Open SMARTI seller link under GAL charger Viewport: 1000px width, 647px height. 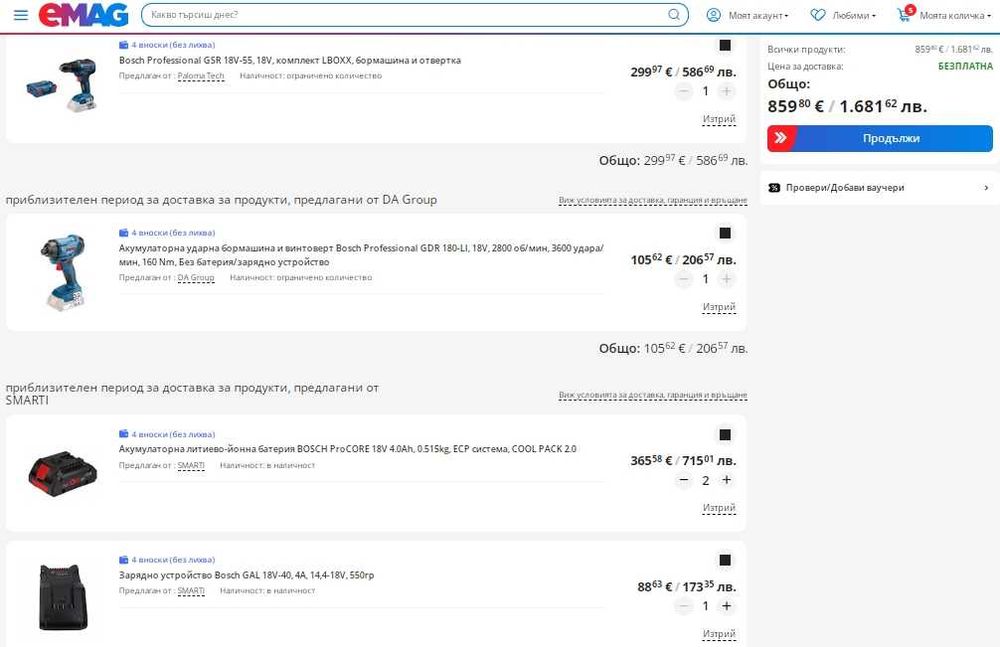[x=191, y=591]
